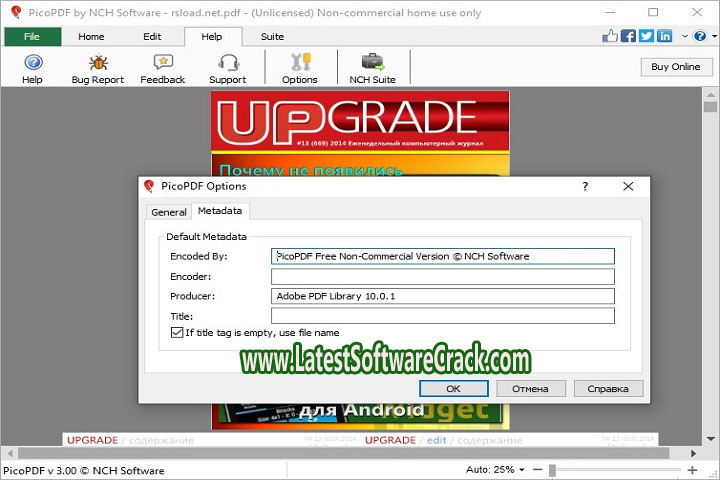Open the Home ribbon tab

[x=91, y=36]
